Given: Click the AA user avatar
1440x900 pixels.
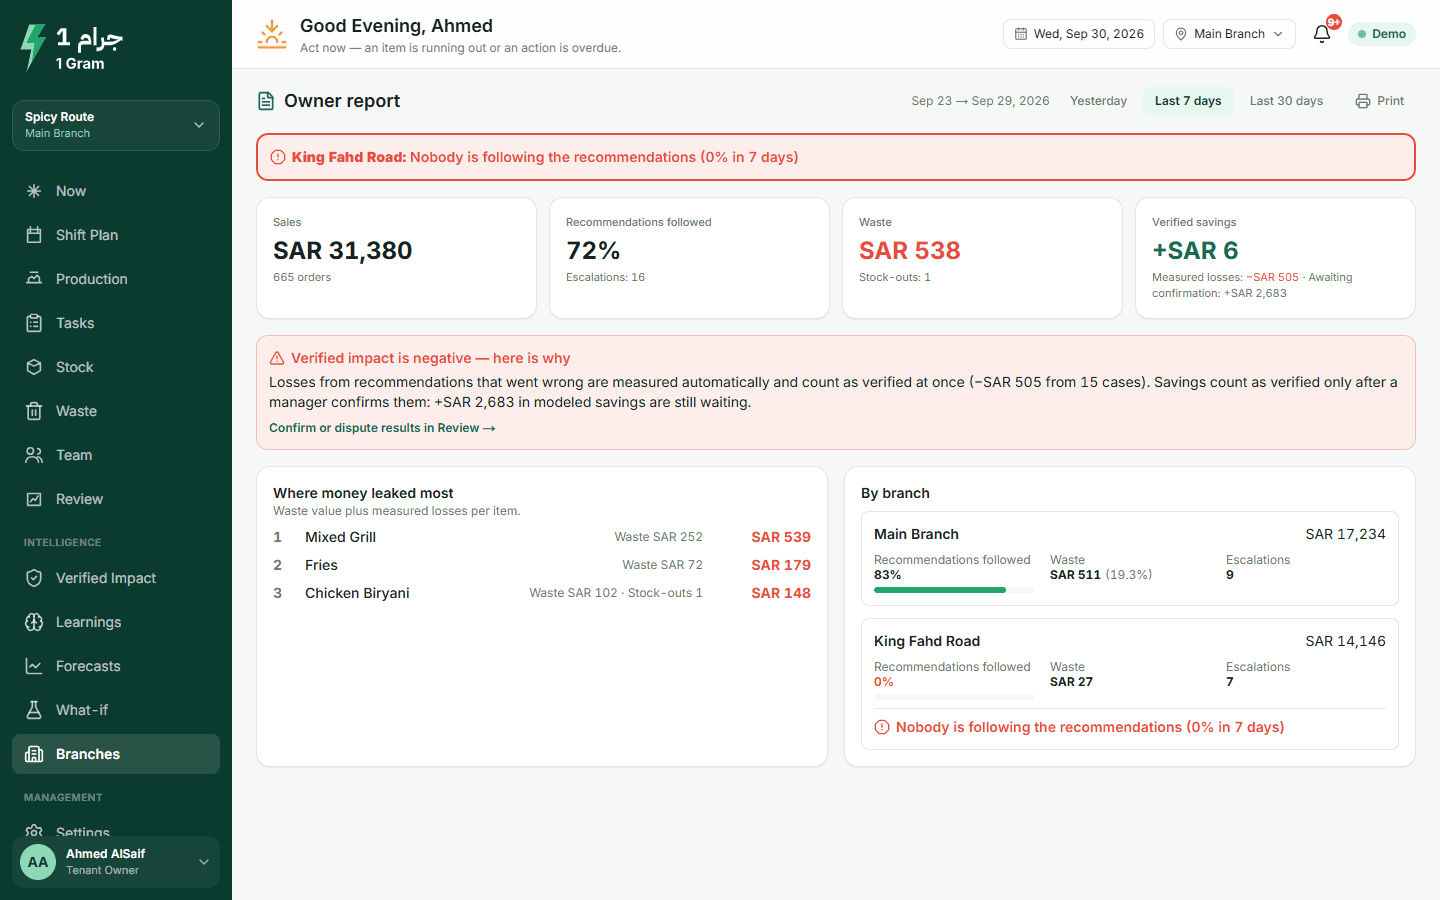Looking at the screenshot, I should pyautogui.click(x=38, y=862).
